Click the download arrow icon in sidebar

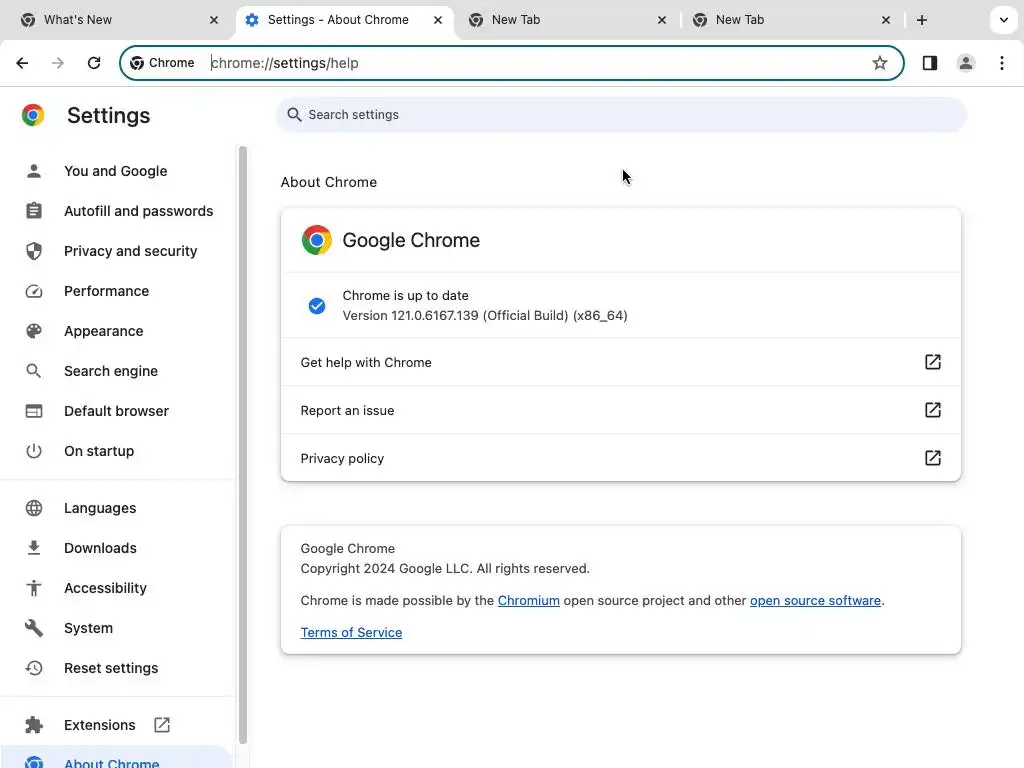(x=34, y=548)
